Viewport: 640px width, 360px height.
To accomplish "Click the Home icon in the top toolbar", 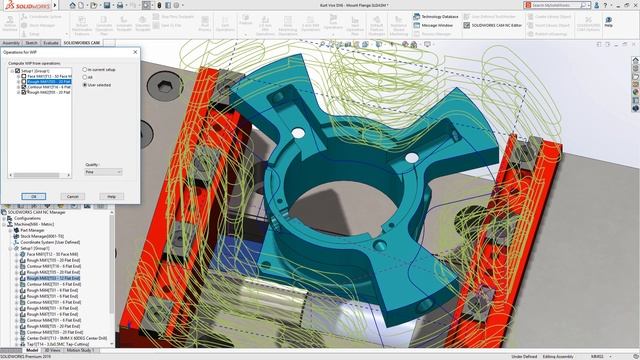I will pyautogui.click(x=72, y=5).
